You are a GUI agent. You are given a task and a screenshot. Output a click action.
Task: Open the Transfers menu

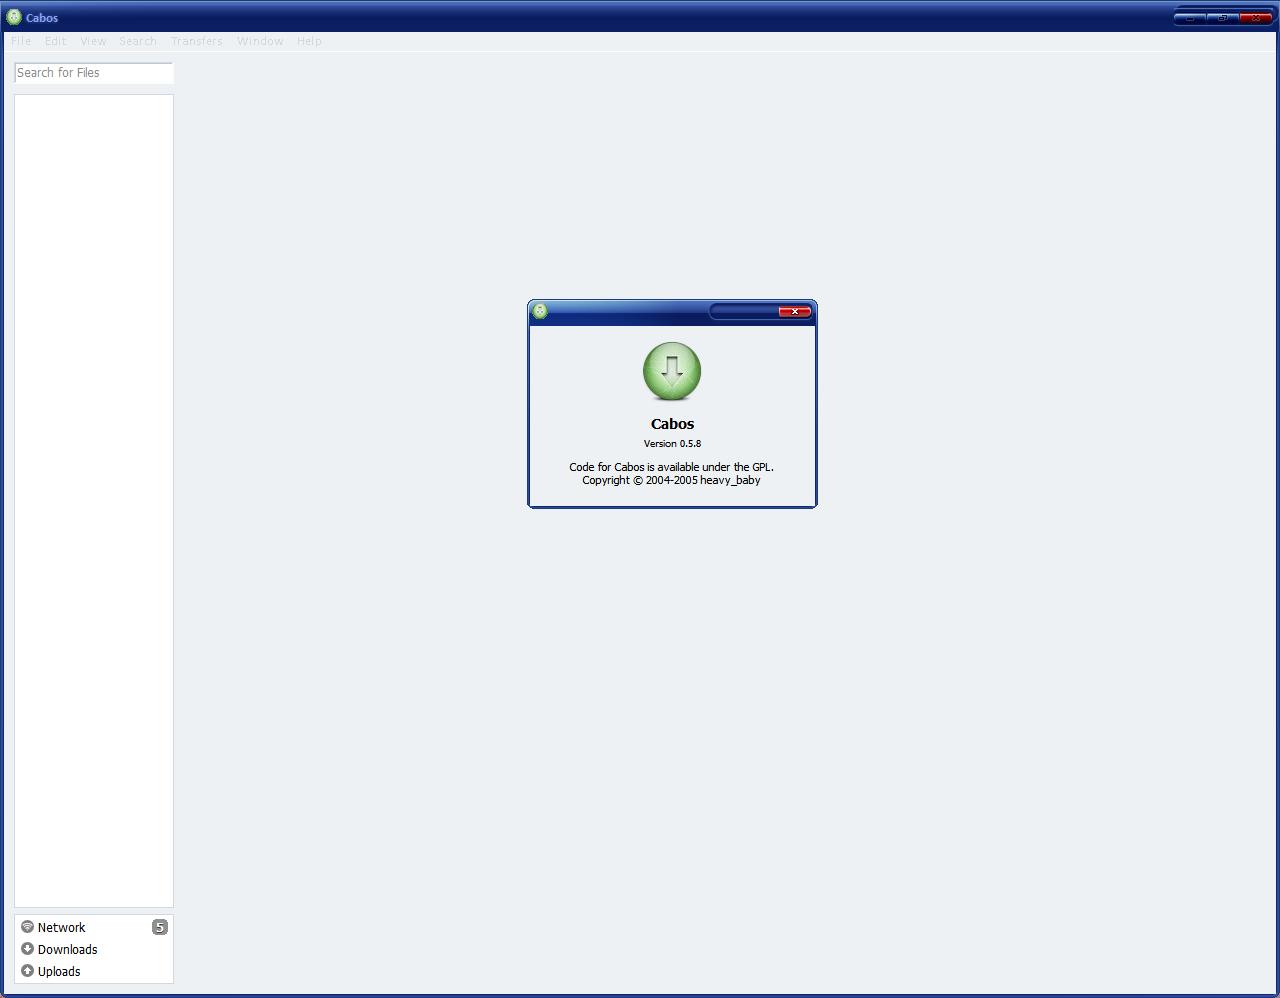click(x=197, y=41)
